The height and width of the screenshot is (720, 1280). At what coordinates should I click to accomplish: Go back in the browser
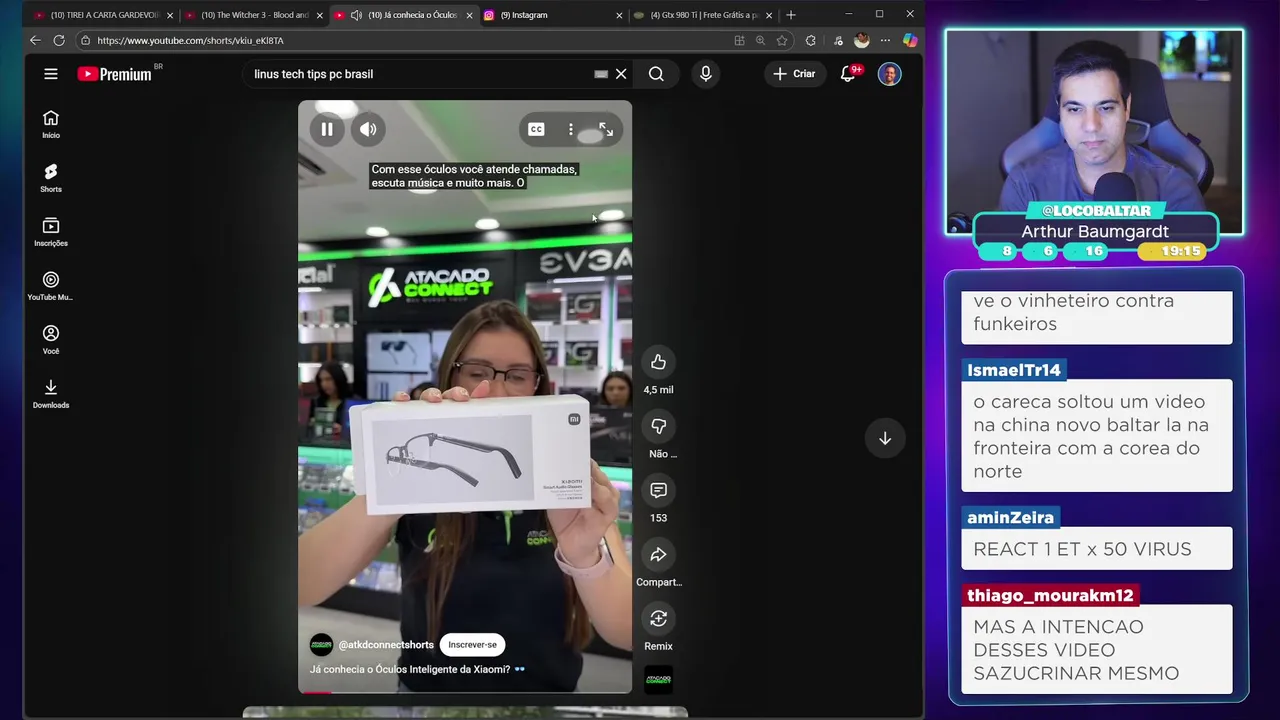(35, 40)
